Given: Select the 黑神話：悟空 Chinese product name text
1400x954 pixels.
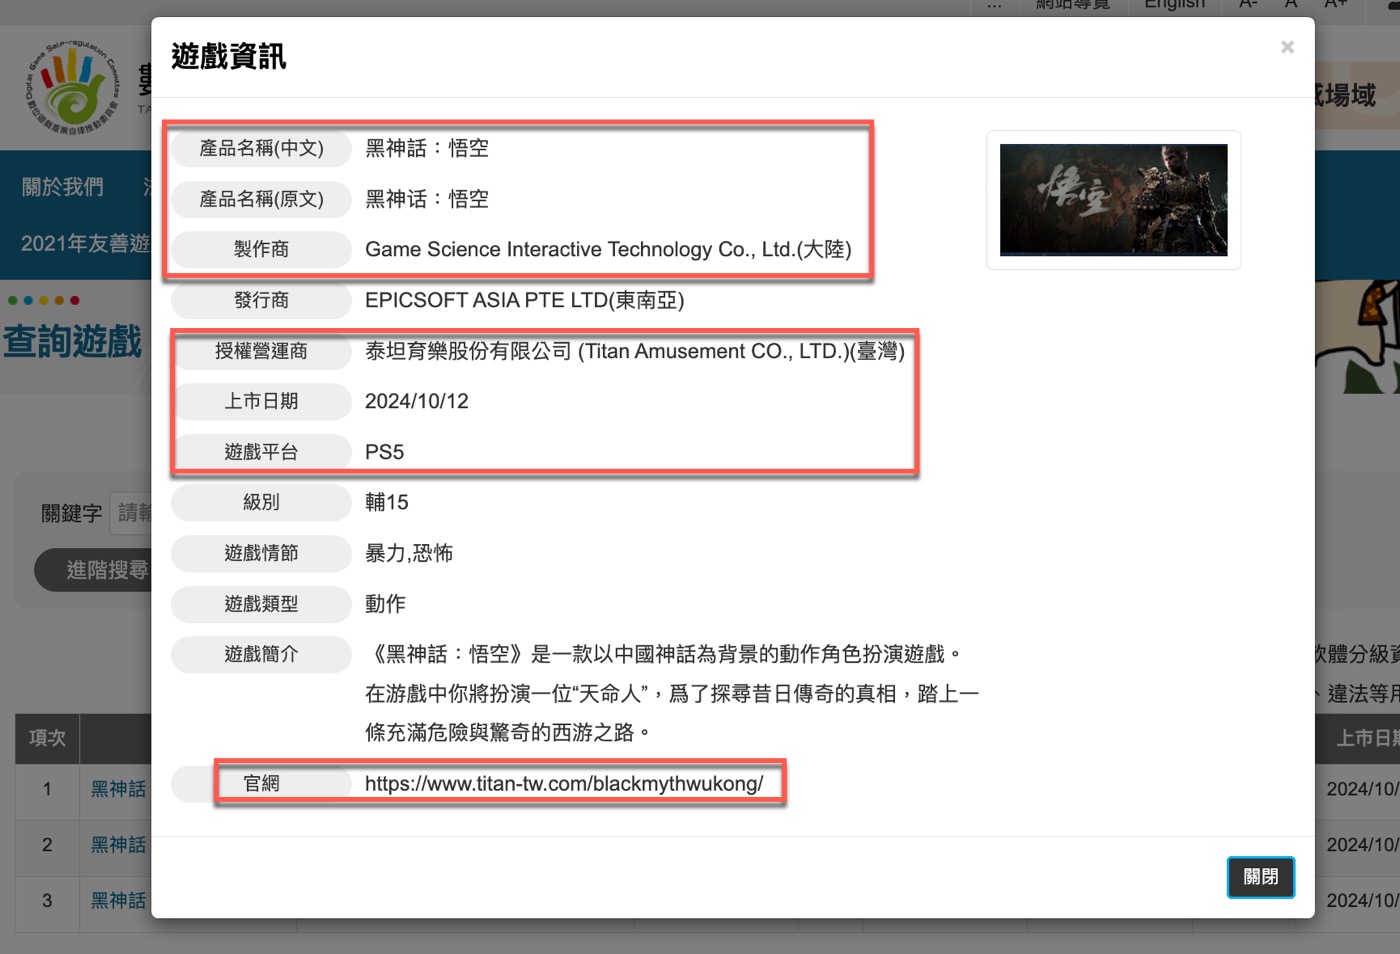Looking at the screenshot, I should coord(427,148).
